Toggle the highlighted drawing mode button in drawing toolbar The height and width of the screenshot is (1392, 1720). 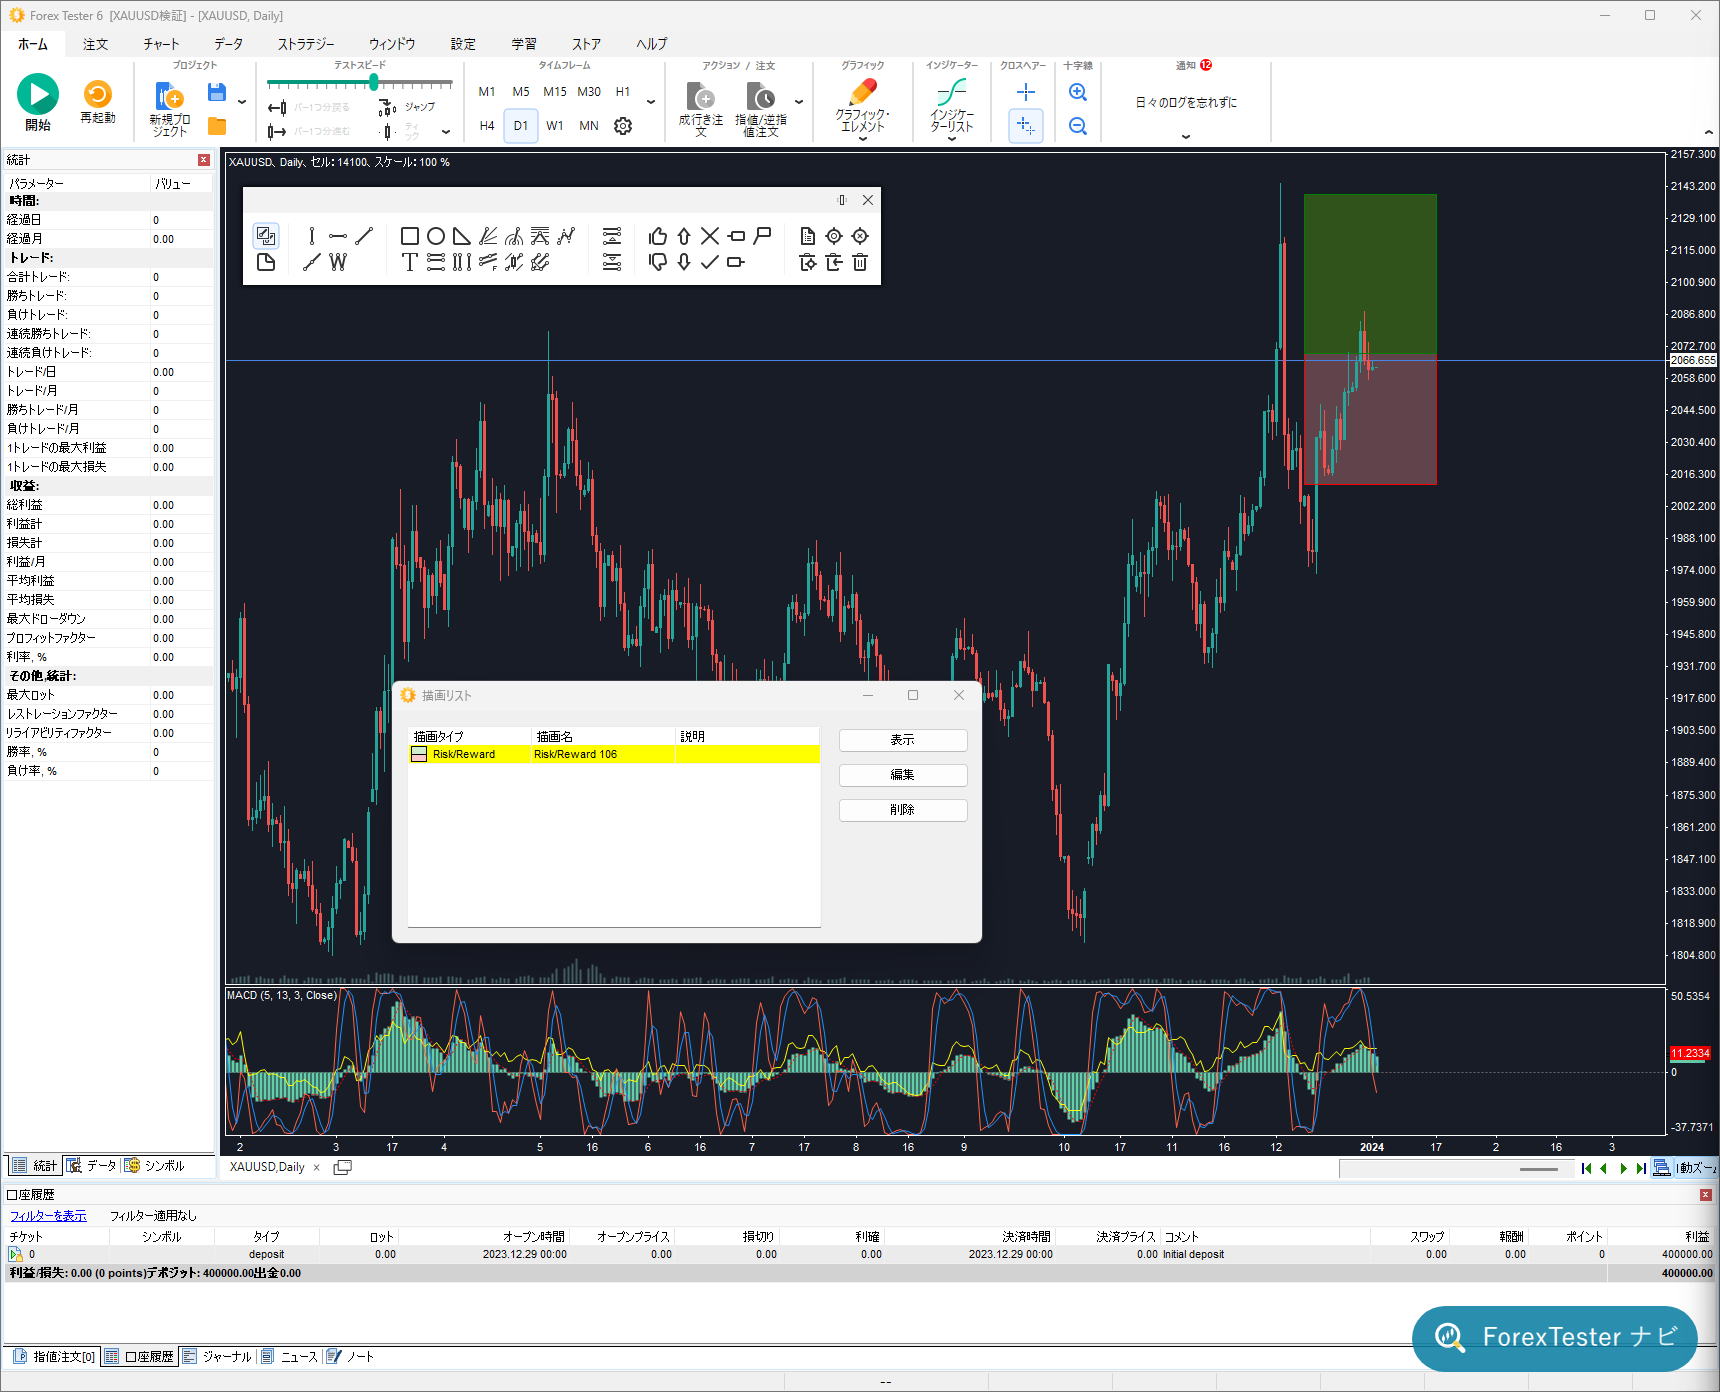[x=266, y=236]
